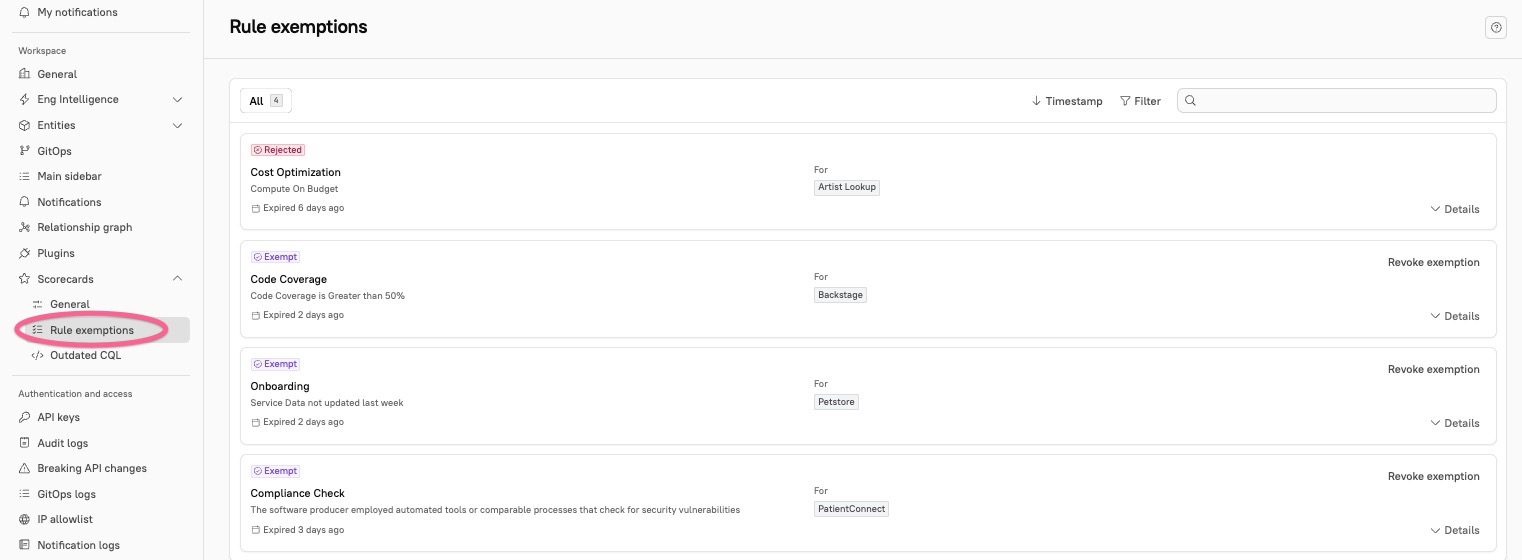Expand the Eng Intelligence section
This screenshot has width=1522, height=560.
[x=178, y=100]
